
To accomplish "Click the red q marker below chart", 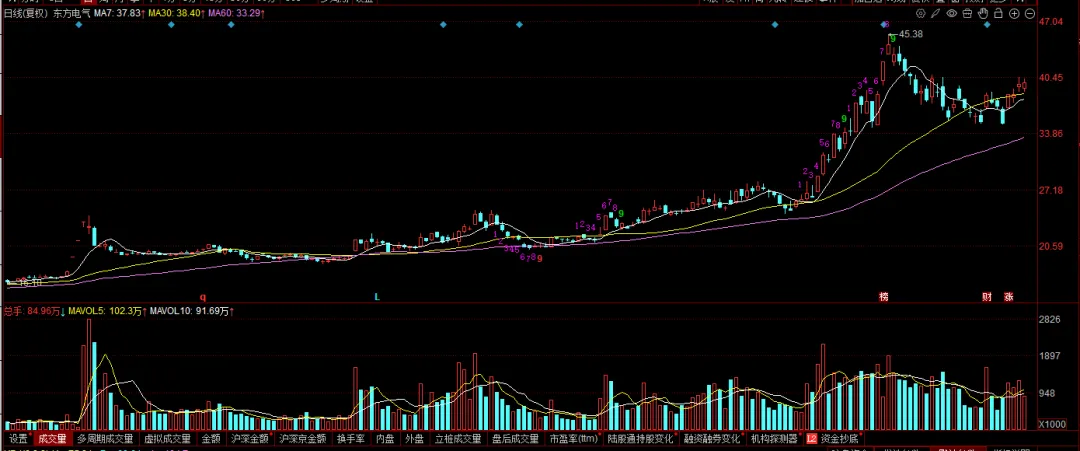I will (202, 297).
